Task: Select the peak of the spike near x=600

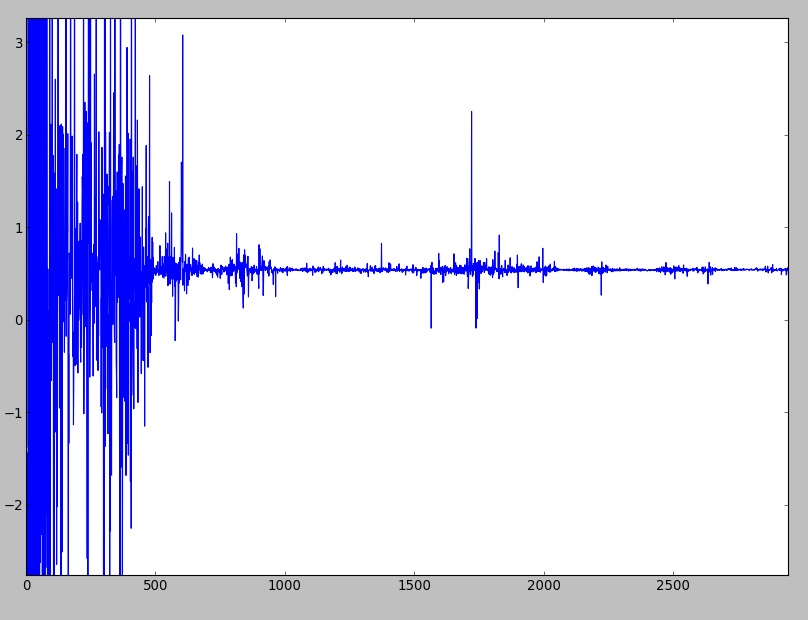Action: point(182,36)
